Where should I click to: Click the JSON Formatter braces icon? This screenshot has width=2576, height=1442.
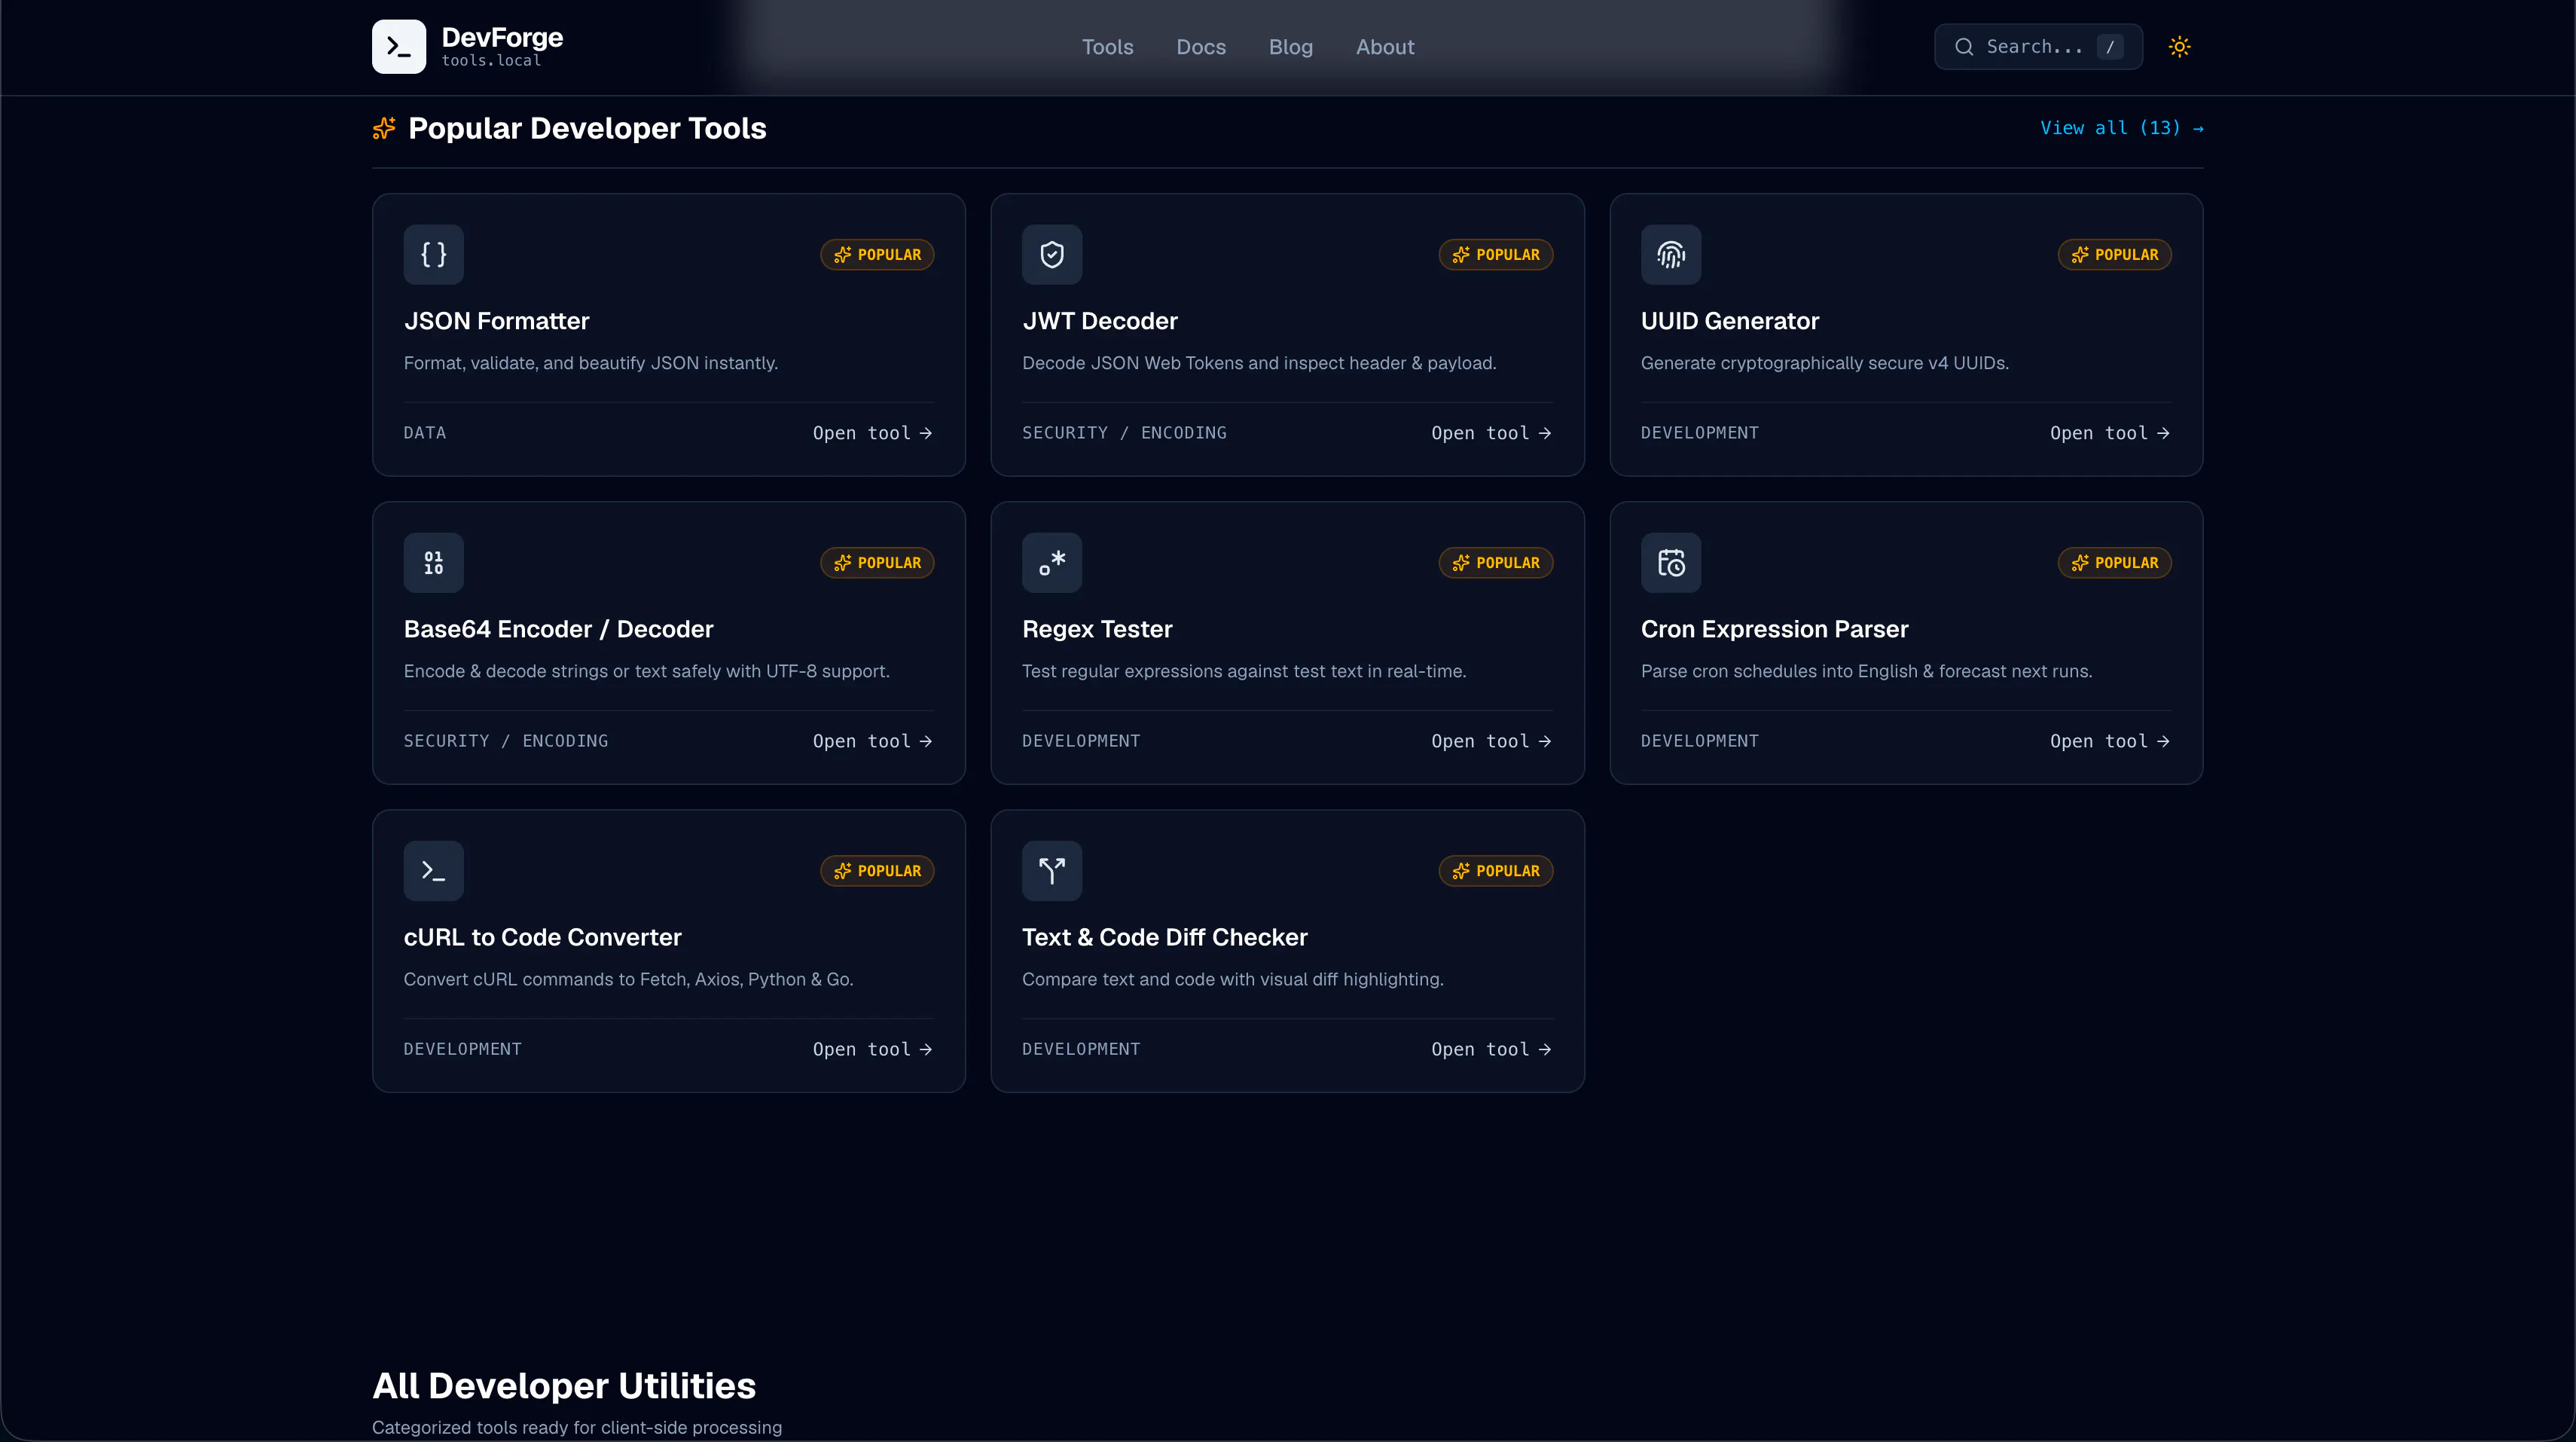point(433,254)
